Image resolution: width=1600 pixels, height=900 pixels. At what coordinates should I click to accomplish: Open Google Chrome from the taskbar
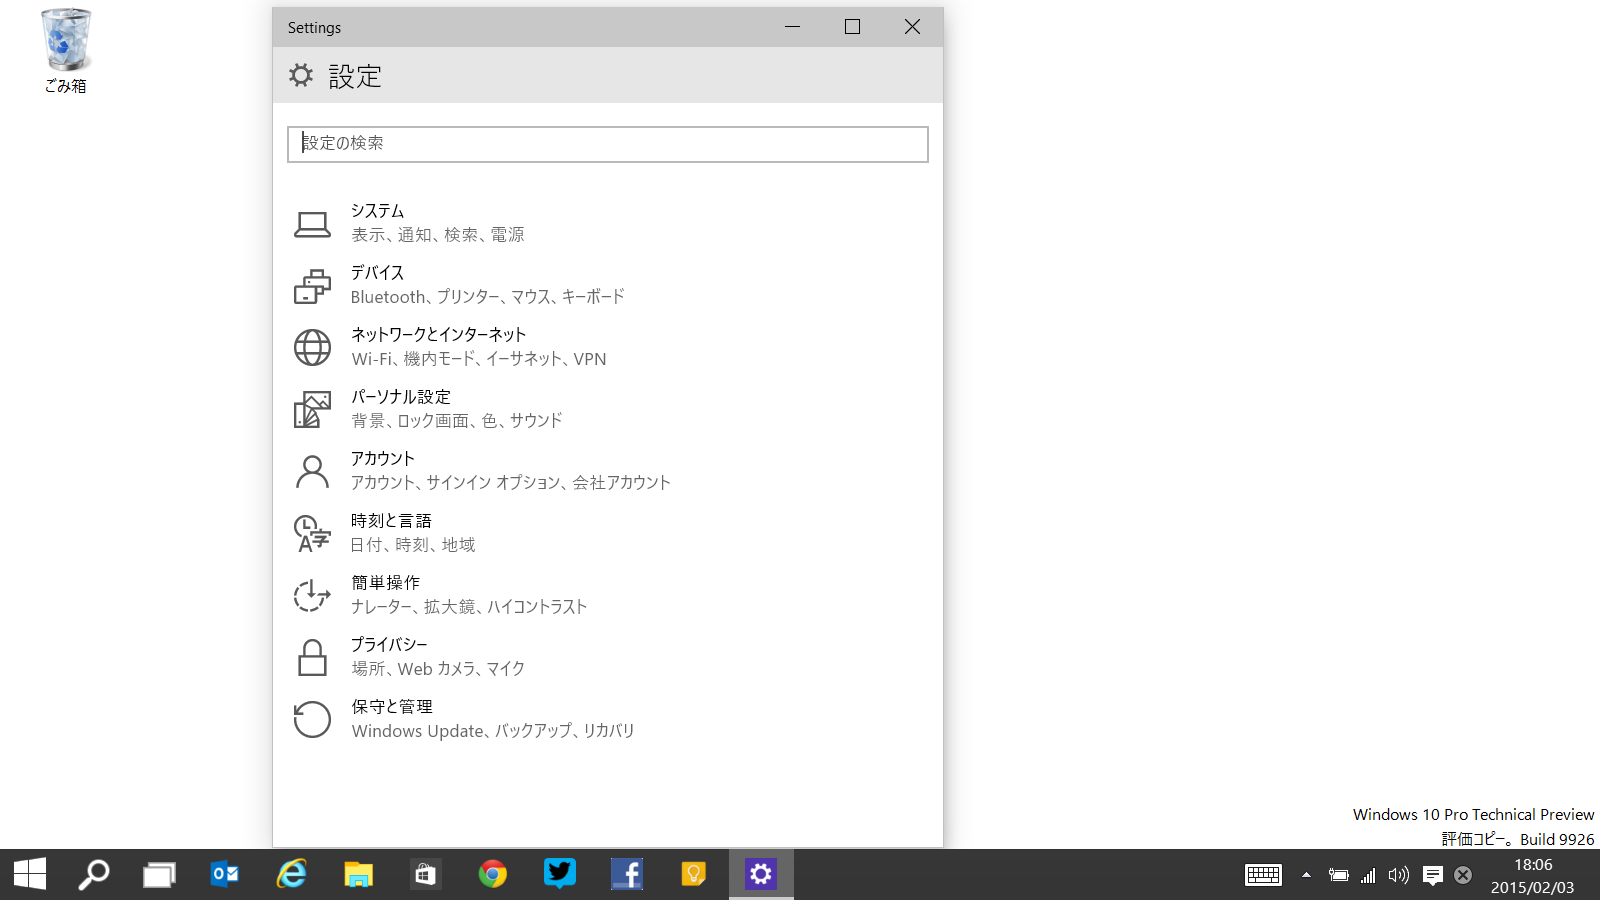pos(493,874)
